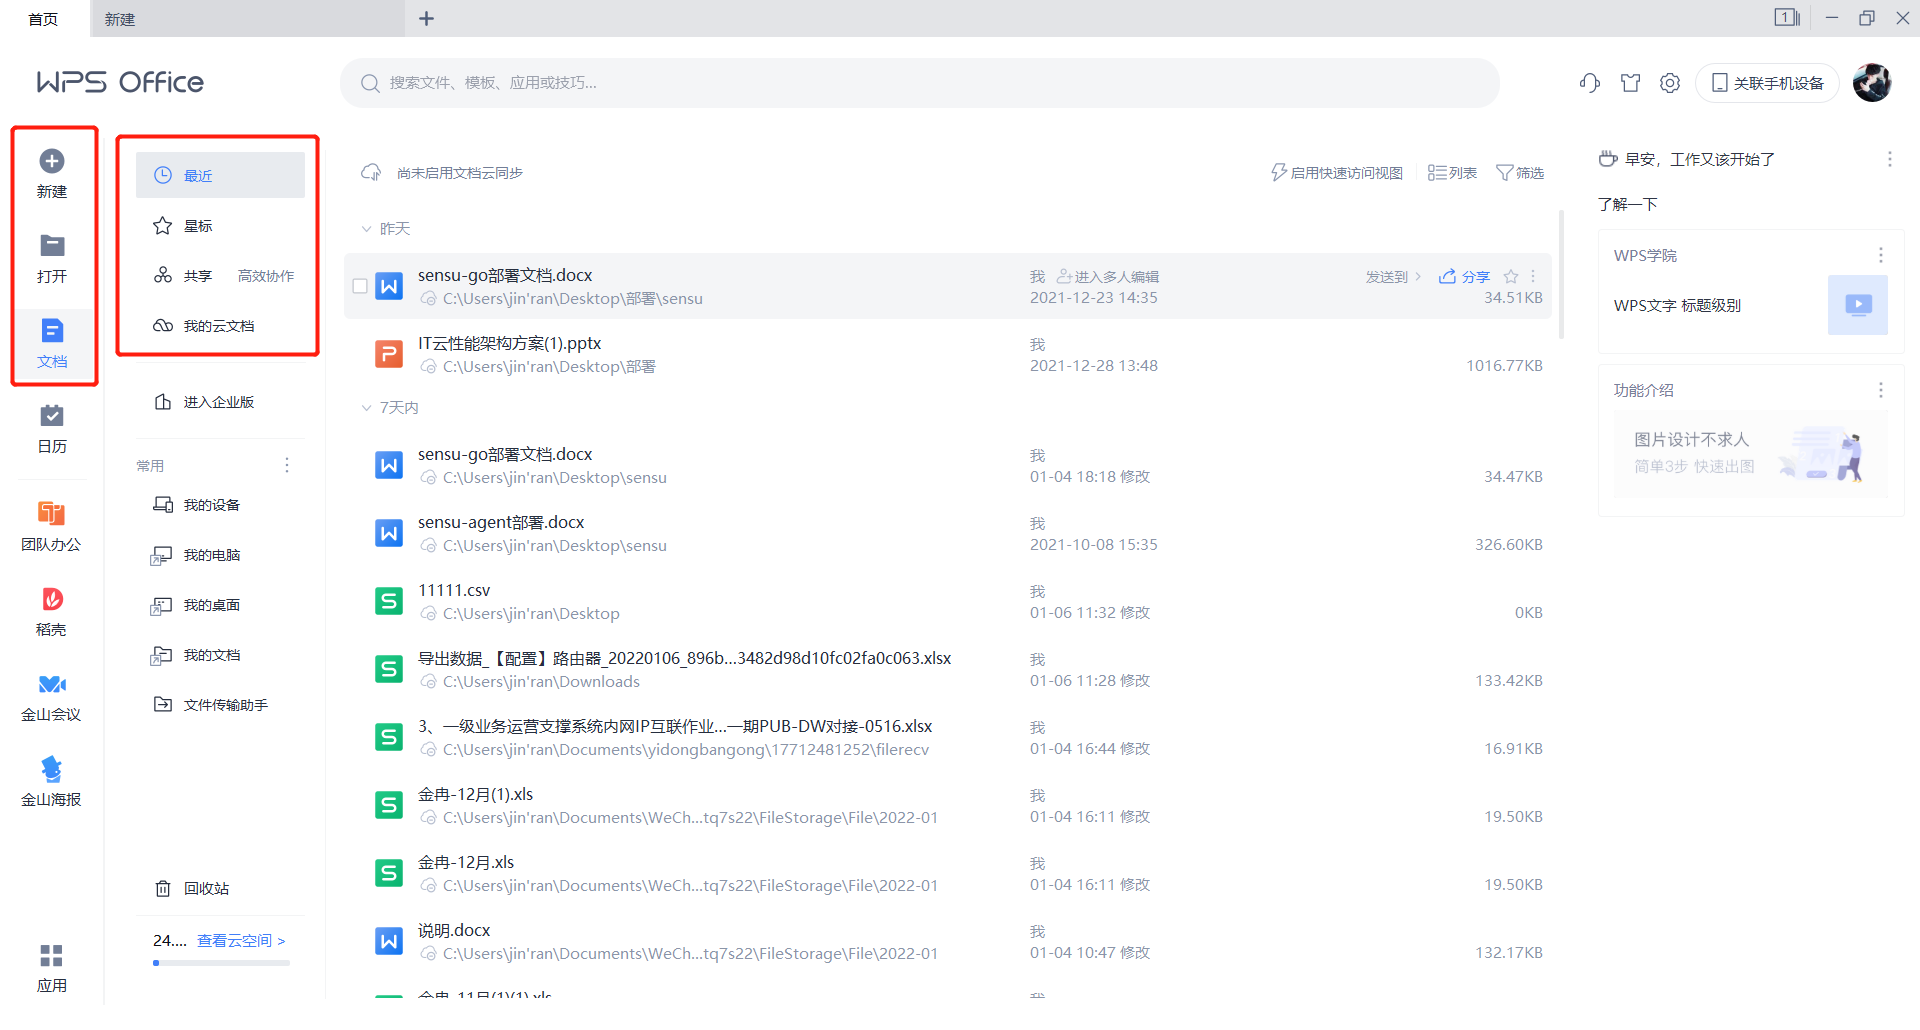Click the customer service headset icon
The image size is (1920, 1030).
tap(1590, 83)
